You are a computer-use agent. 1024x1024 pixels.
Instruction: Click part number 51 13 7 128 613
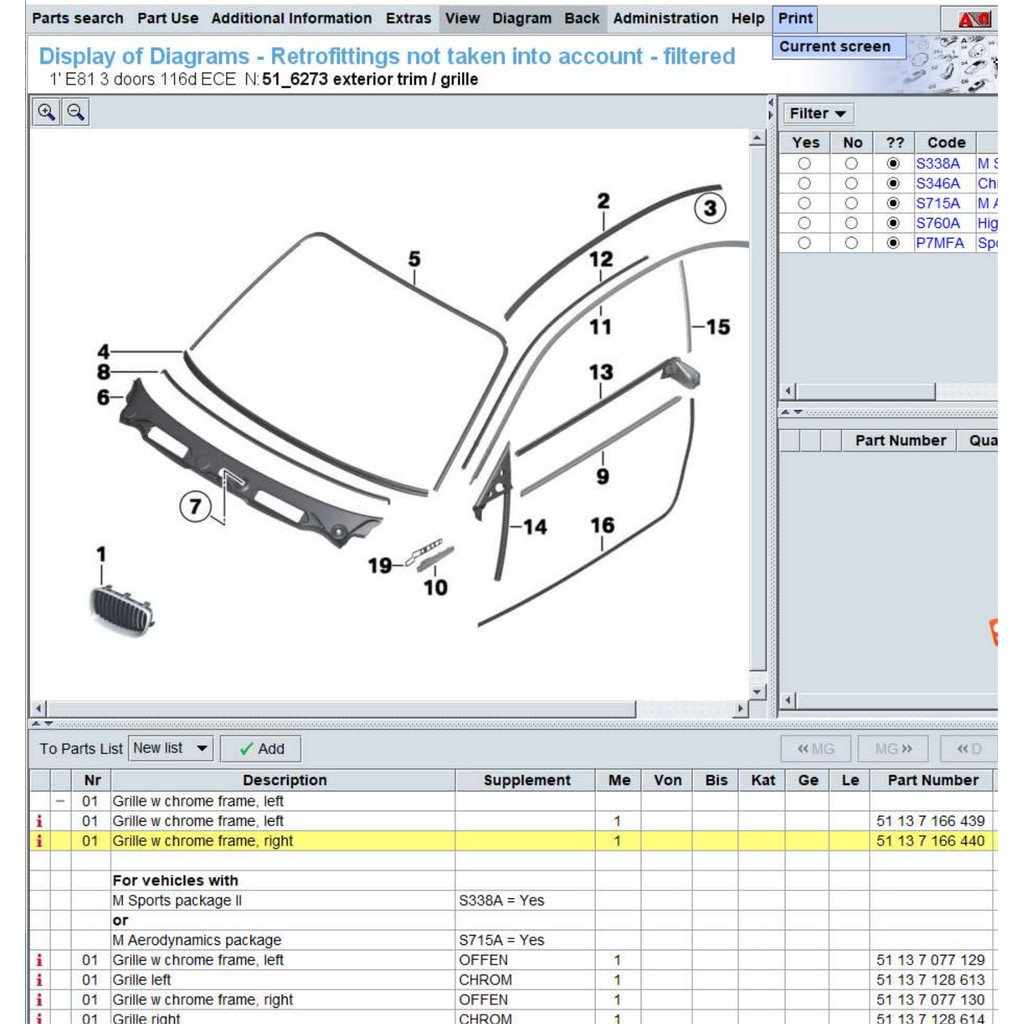[931, 980]
